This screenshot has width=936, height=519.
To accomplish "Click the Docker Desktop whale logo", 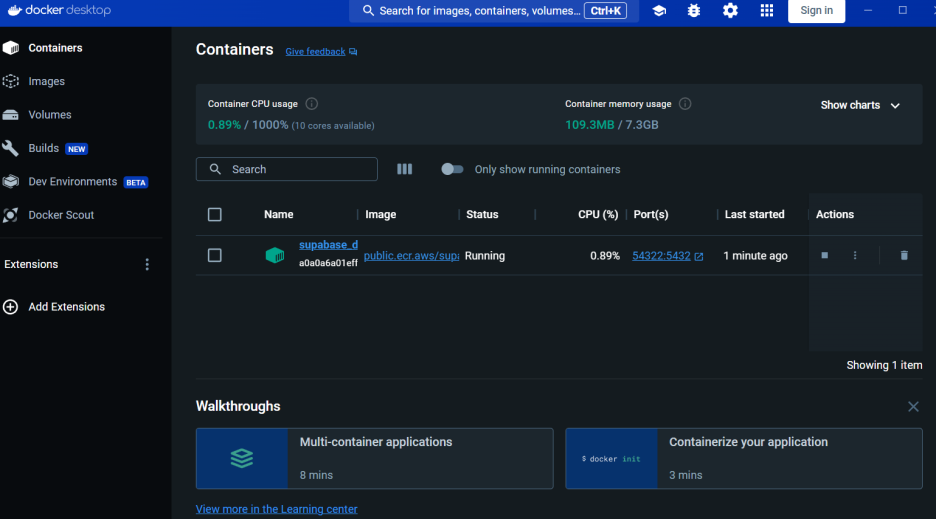I will [14, 10].
